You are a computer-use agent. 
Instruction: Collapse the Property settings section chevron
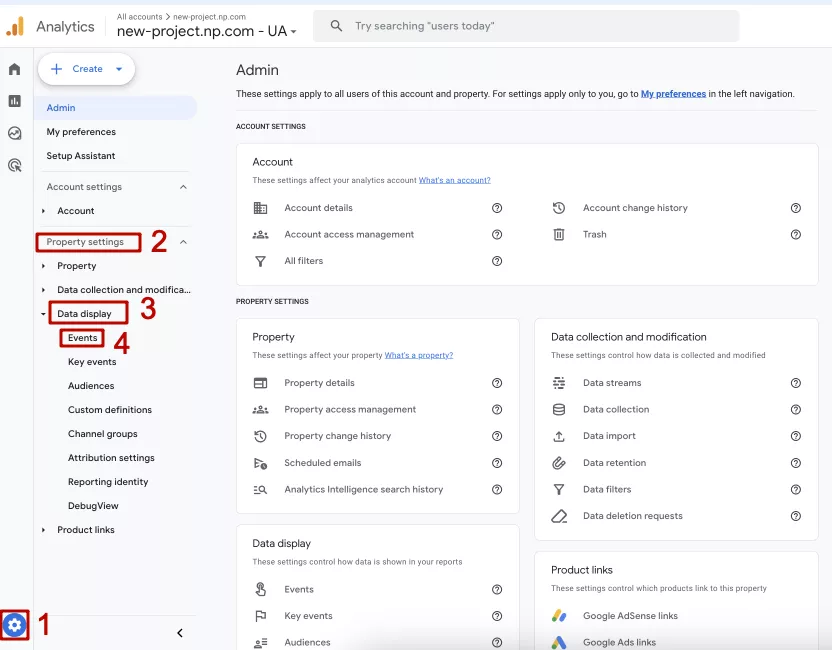tap(183, 242)
